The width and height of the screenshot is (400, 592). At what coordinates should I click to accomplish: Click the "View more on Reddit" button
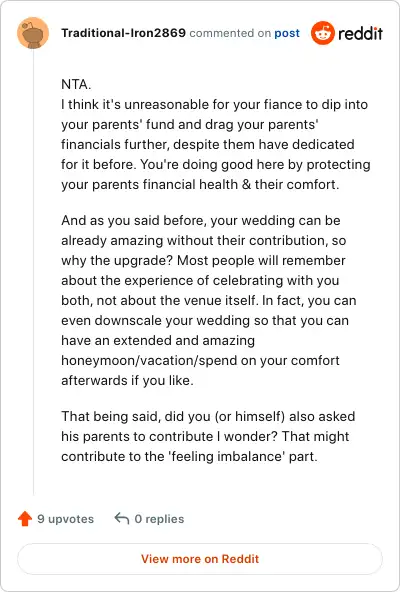click(x=200, y=559)
